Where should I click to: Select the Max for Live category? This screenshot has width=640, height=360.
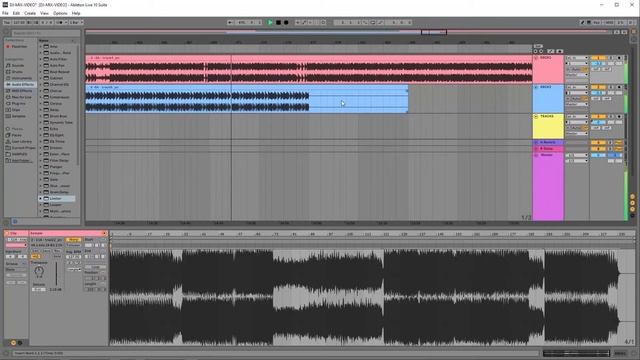pos(20,97)
